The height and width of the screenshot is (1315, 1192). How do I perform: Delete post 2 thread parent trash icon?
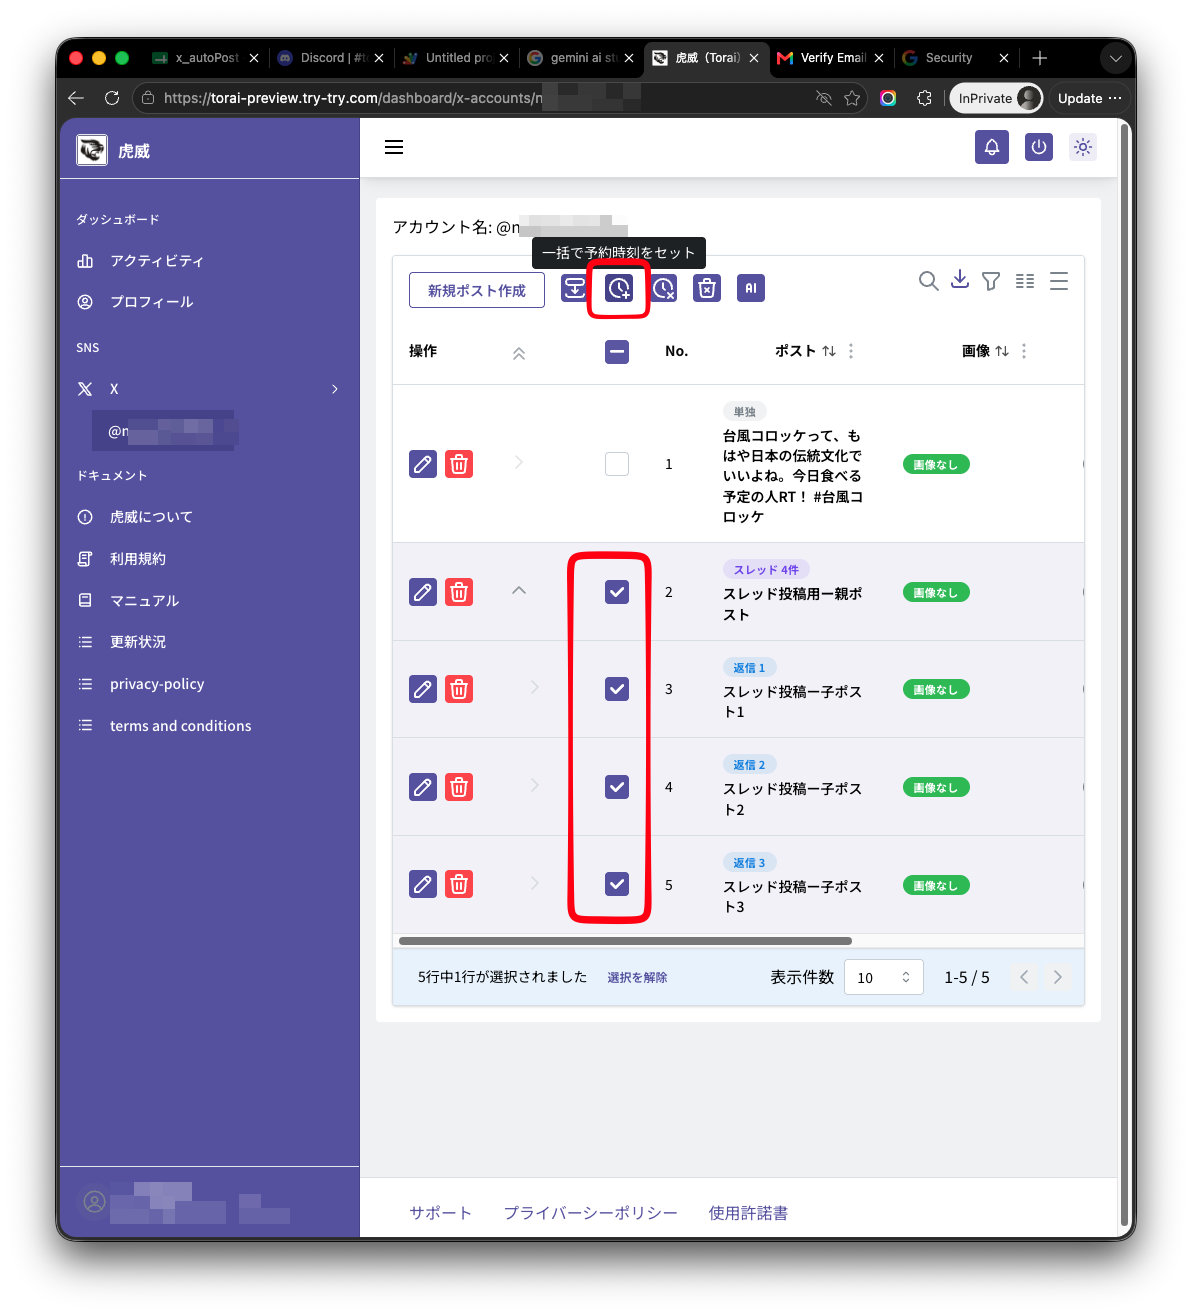(x=459, y=592)
